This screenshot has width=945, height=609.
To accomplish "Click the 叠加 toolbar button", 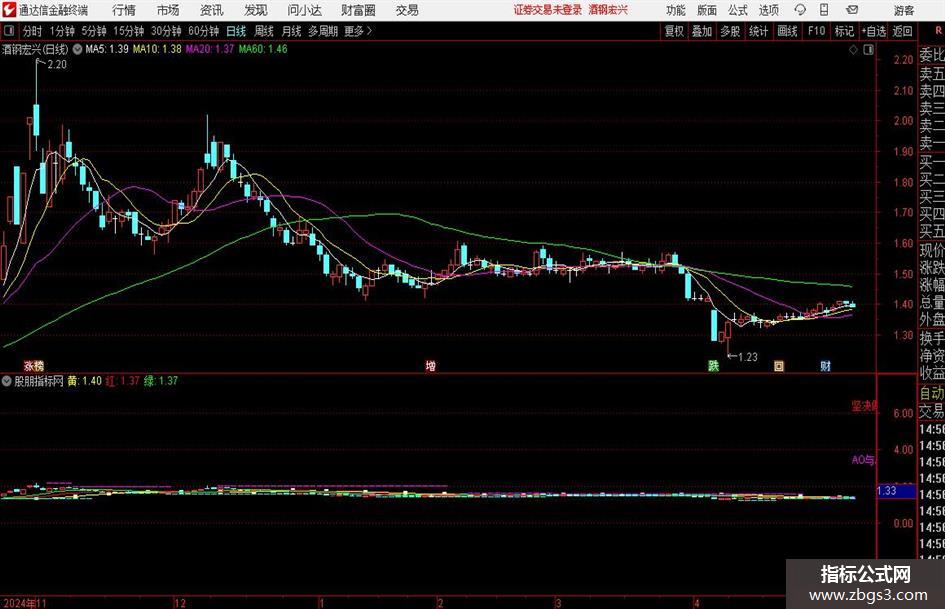I will click(702, 31).
